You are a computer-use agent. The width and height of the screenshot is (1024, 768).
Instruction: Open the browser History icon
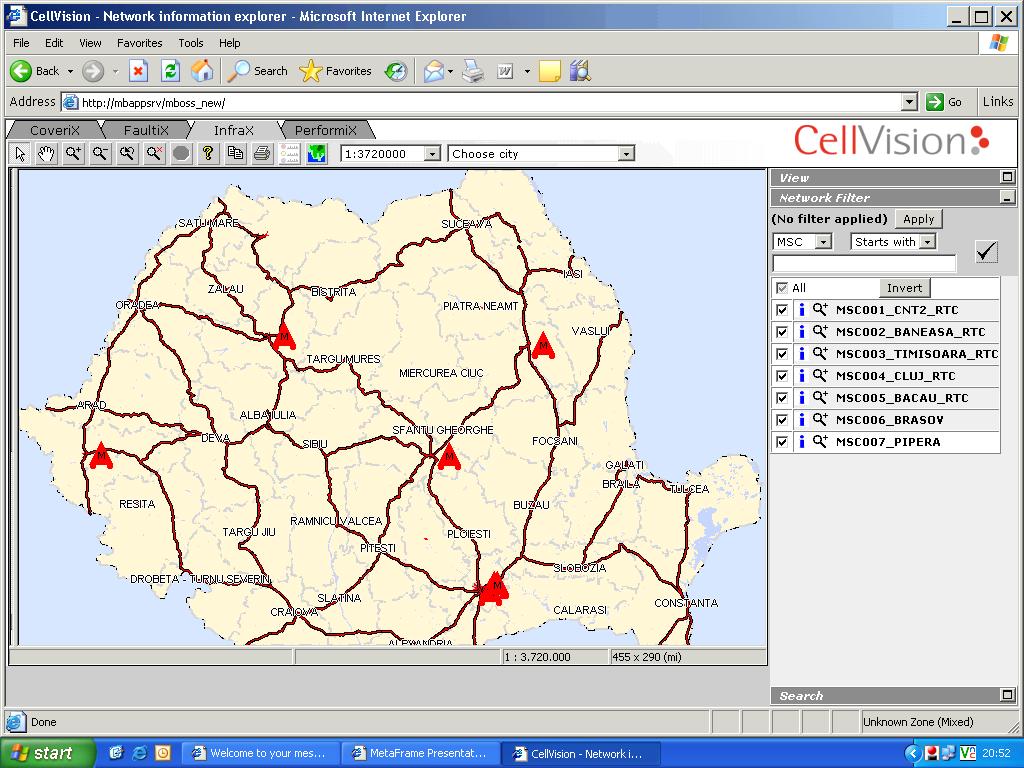[396, 71]
